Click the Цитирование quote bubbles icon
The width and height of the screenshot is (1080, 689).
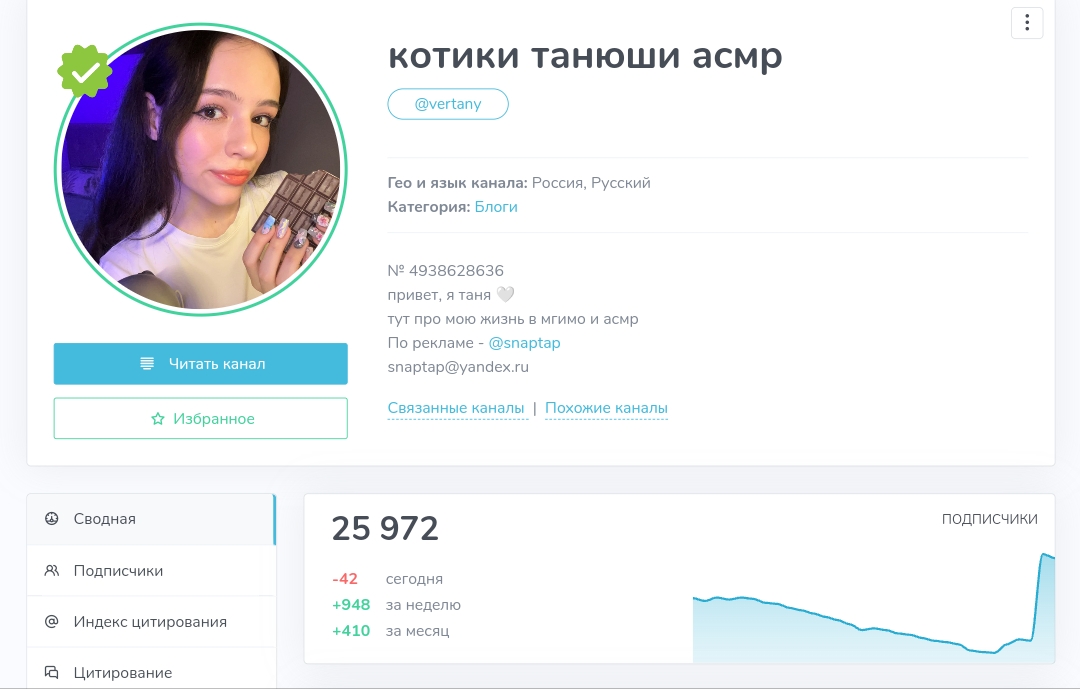52,672
